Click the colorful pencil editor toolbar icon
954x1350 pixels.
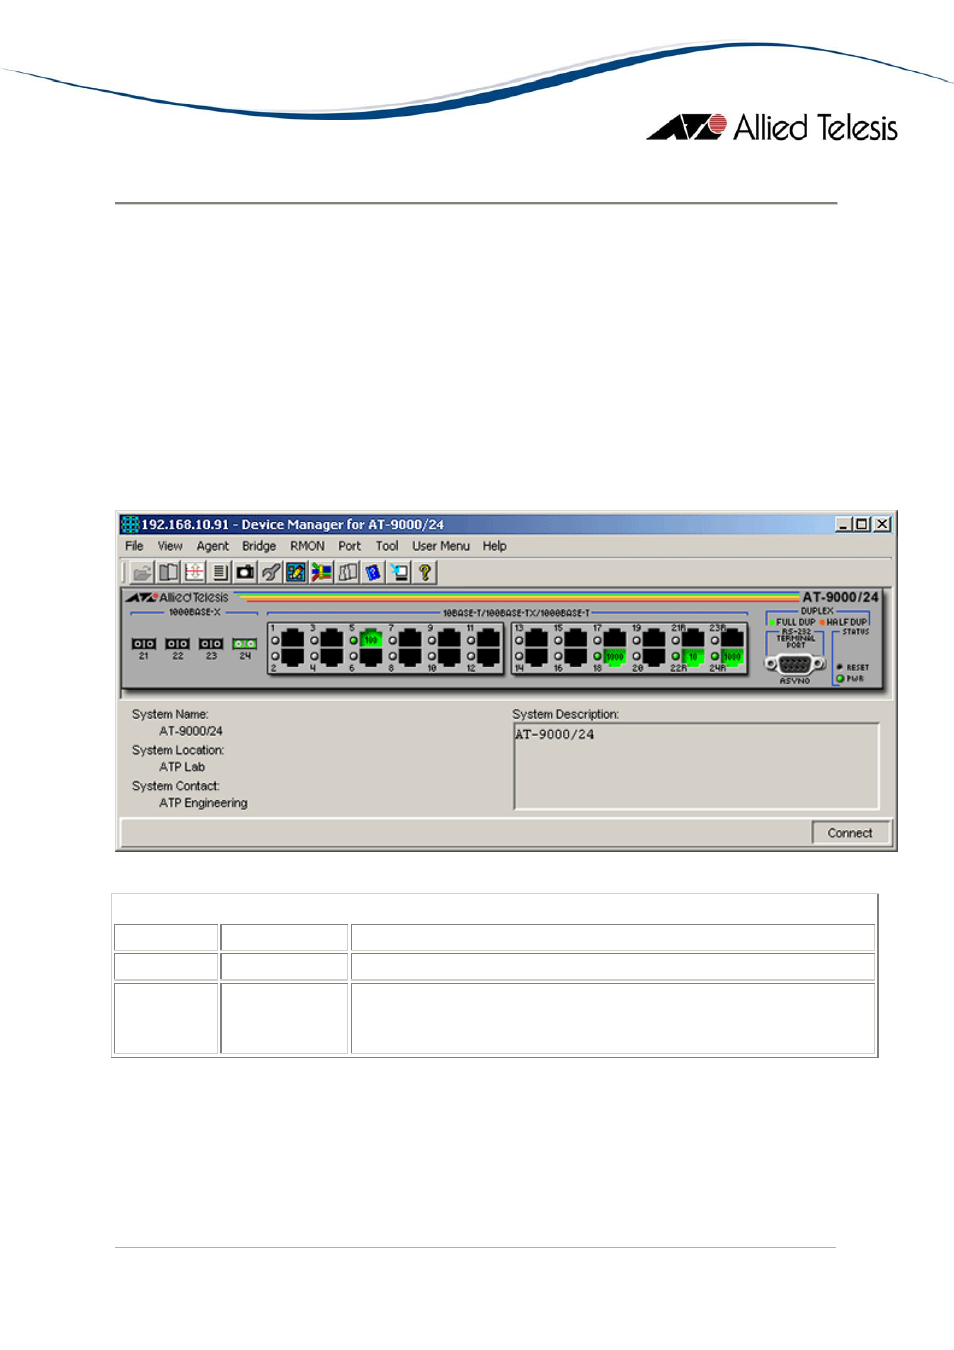click(296, 572)
